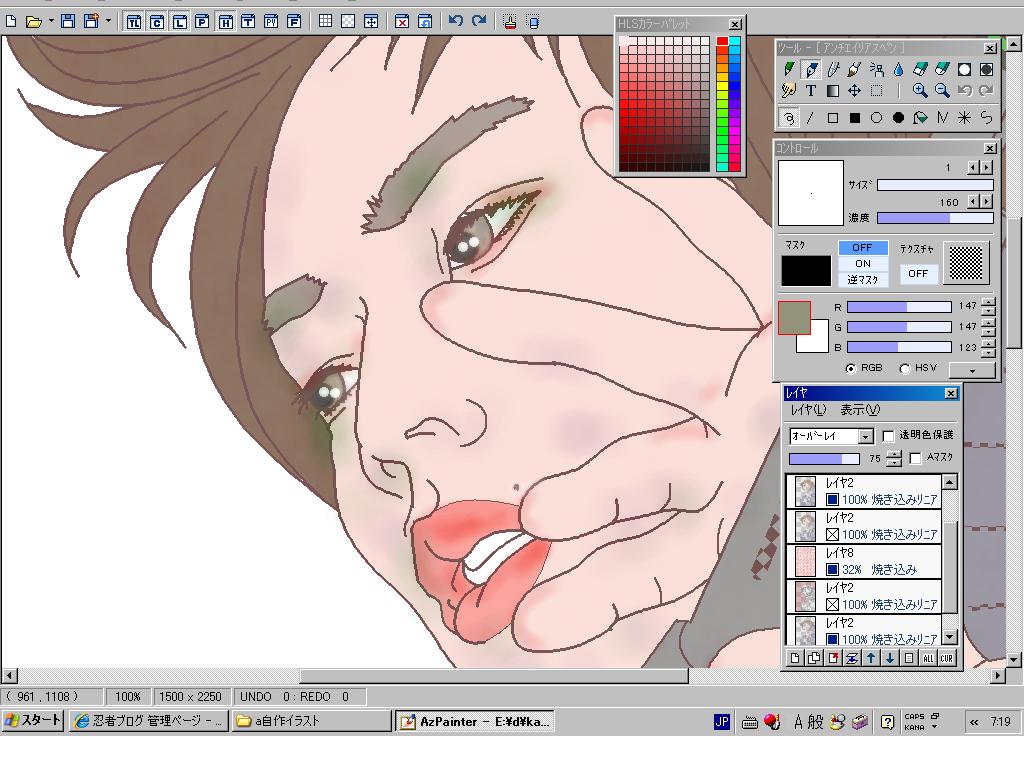Select the move tool with four arrows
The width and height of the screenshot is (1024, 768).
tap(854, 91)
